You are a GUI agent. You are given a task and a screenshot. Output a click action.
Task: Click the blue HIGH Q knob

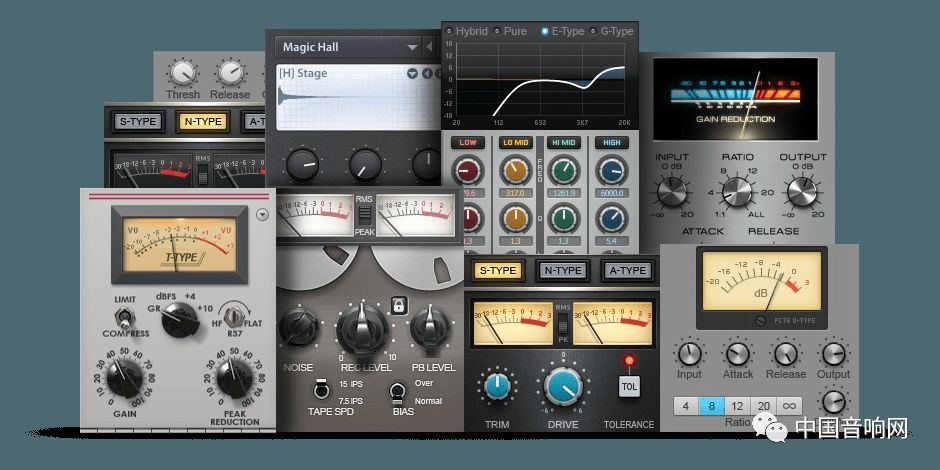[x=611, y=218]
